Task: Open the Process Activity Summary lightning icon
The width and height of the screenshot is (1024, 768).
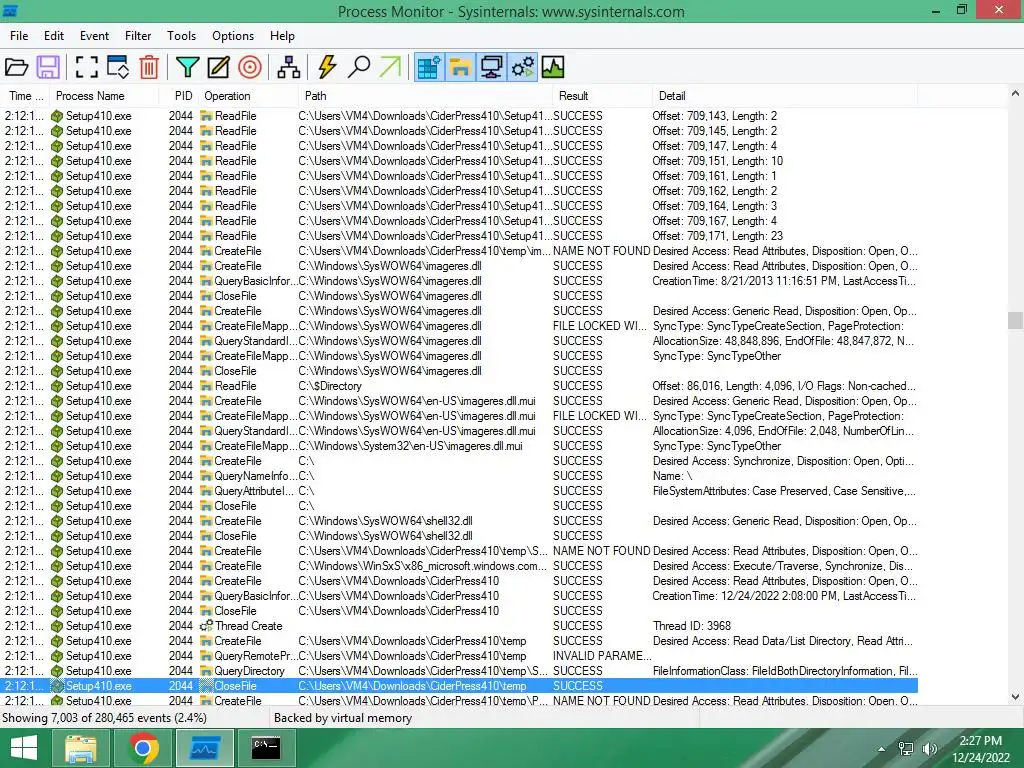Action: click(327, 67)
